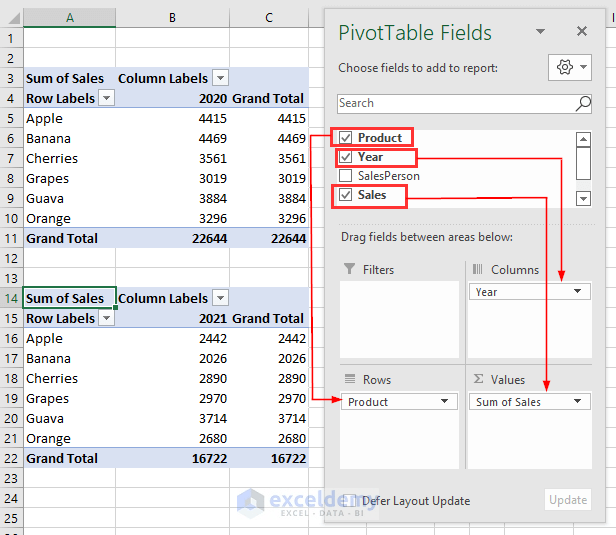The width and height of the screenshot is (616, 535).
Task: Select row 23 header
Action: [x=11, y=478]
